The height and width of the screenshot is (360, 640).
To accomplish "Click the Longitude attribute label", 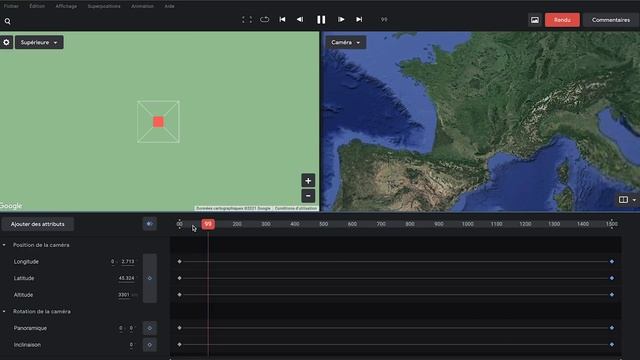I will tap(26, 262).
